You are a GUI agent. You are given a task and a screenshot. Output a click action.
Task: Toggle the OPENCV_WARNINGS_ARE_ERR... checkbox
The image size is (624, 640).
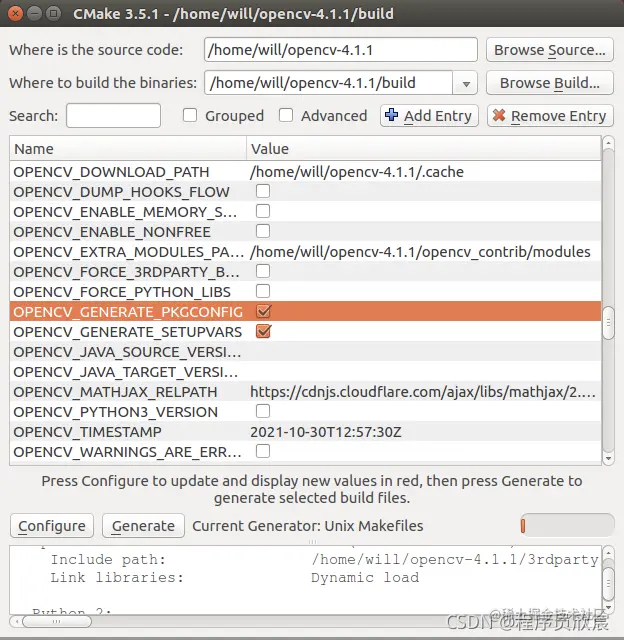[263, 451]
